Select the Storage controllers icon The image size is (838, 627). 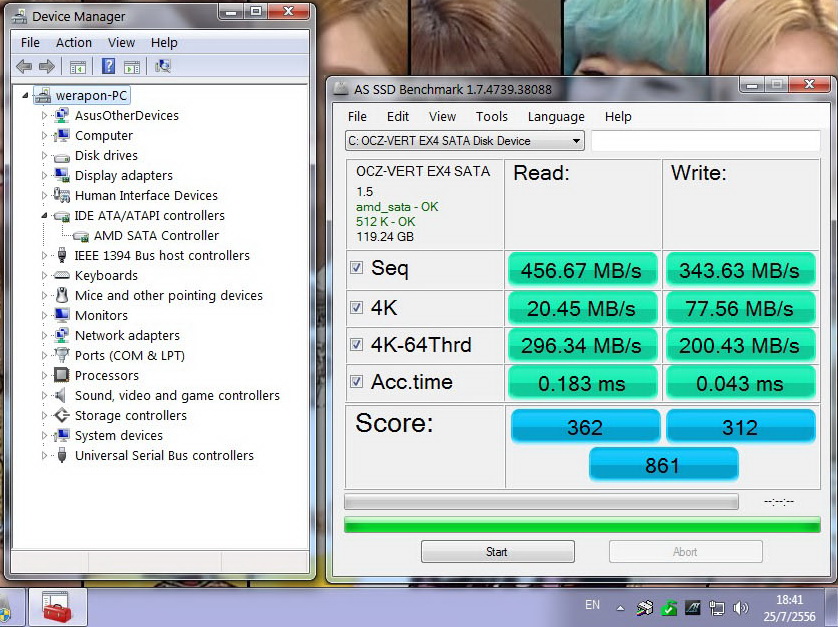point(62,415)
